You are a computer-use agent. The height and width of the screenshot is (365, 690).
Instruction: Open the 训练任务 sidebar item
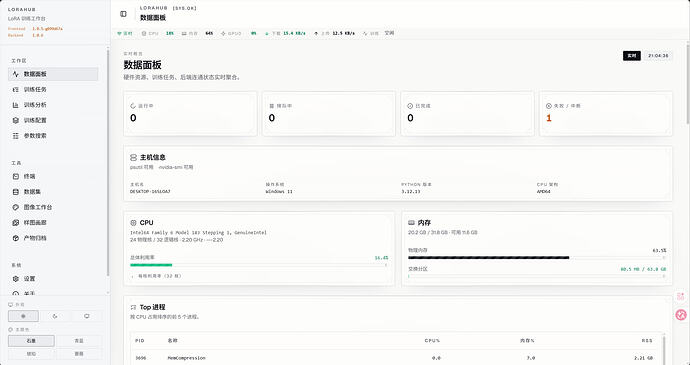click(53, 89)
